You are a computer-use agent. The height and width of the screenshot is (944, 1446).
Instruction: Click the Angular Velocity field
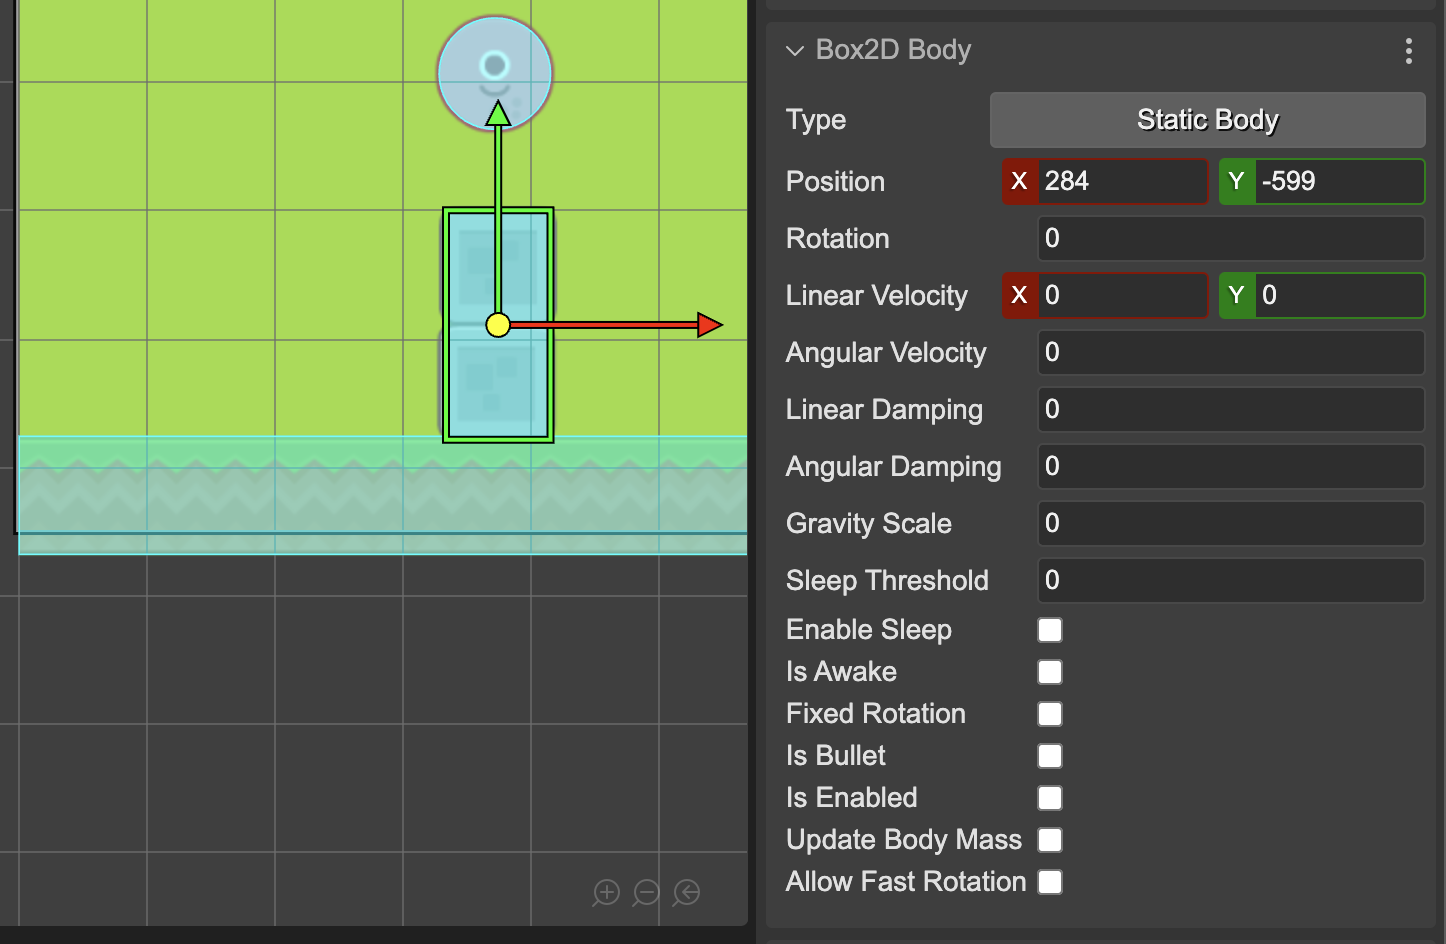[1231, 352]
